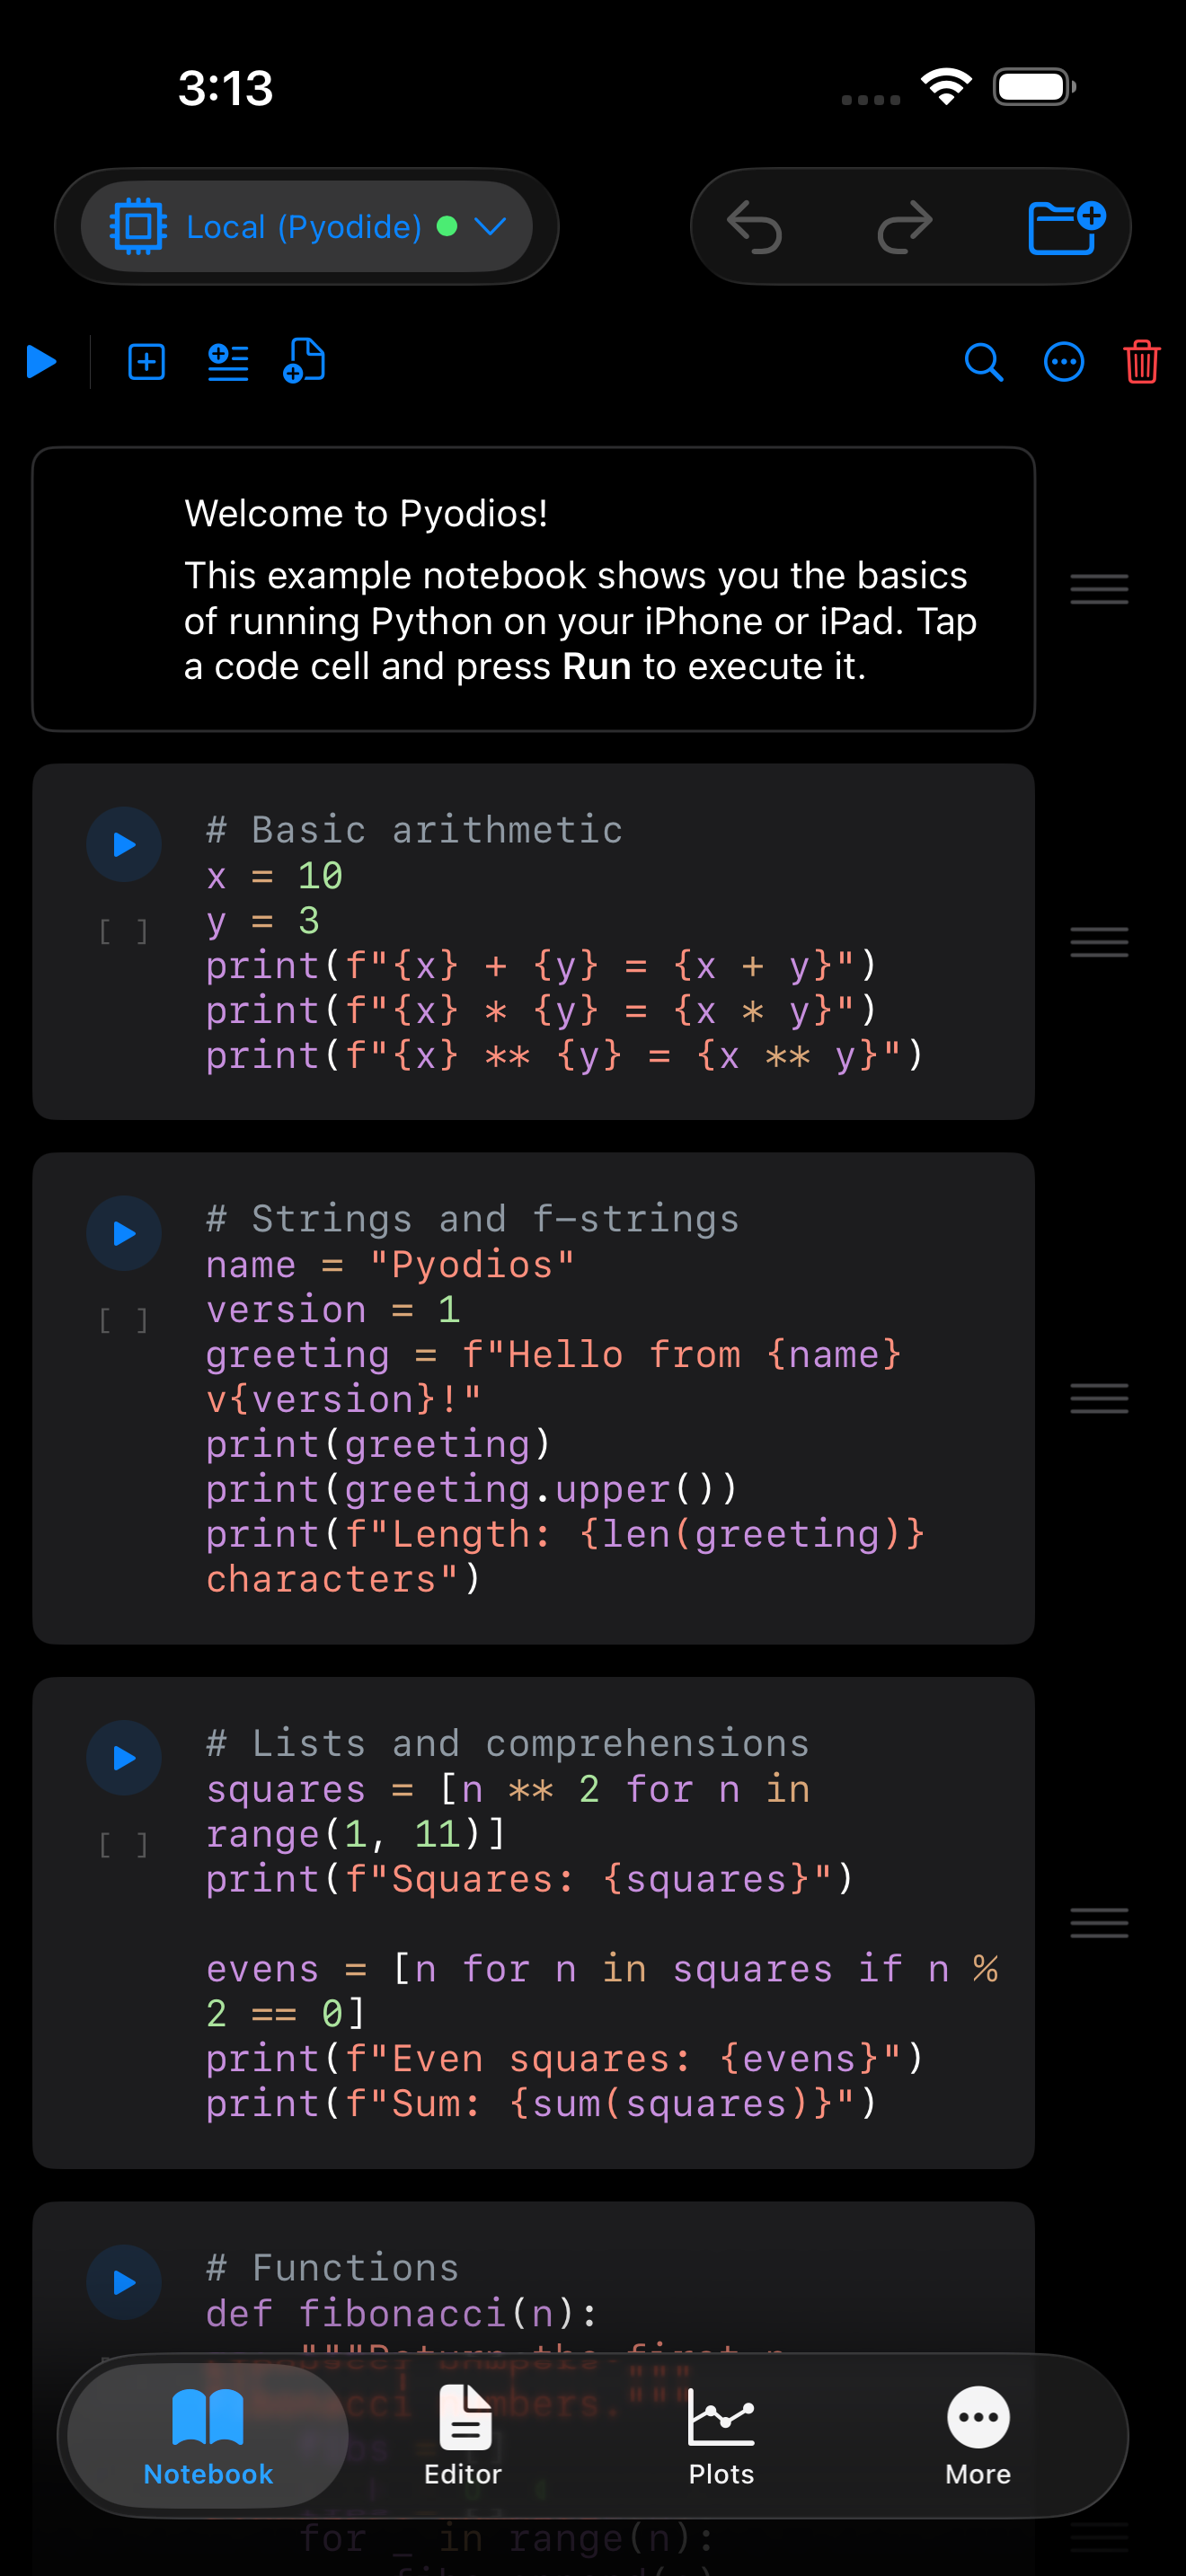Open the new folder icon
Viewport: 1186px width, 2576px height.
1066,227
